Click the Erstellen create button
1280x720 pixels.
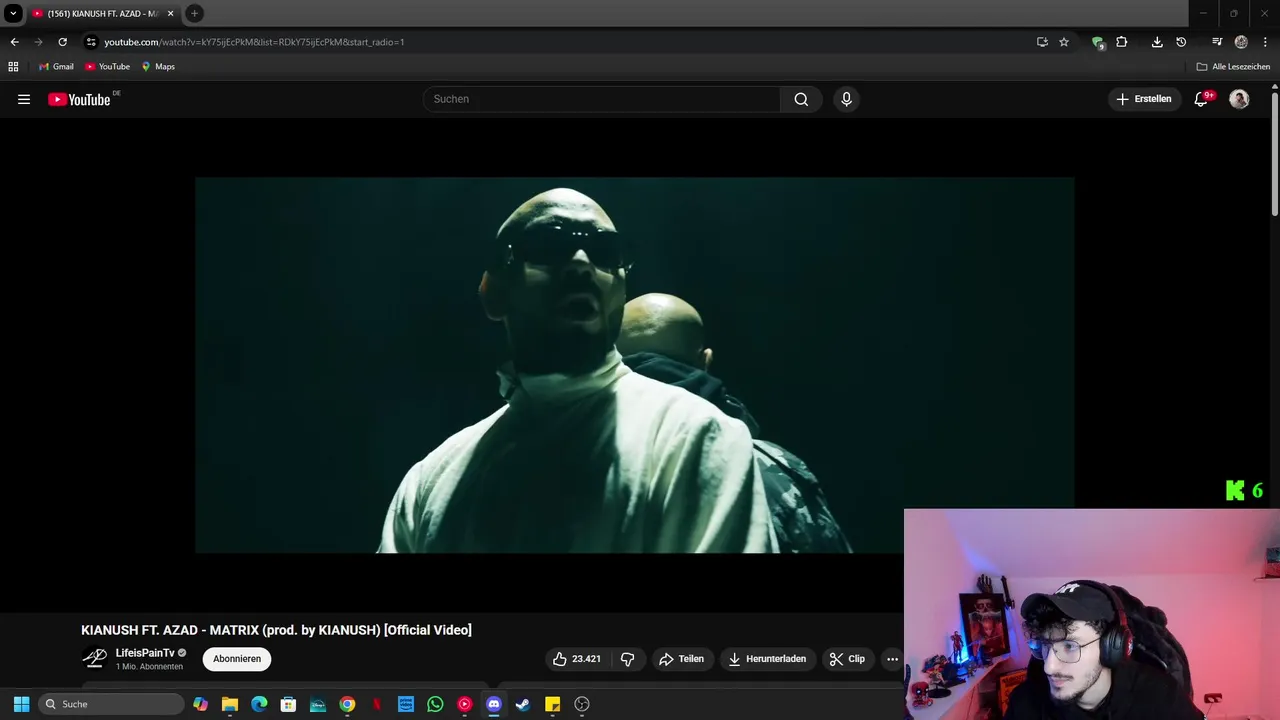[1145, 99]
